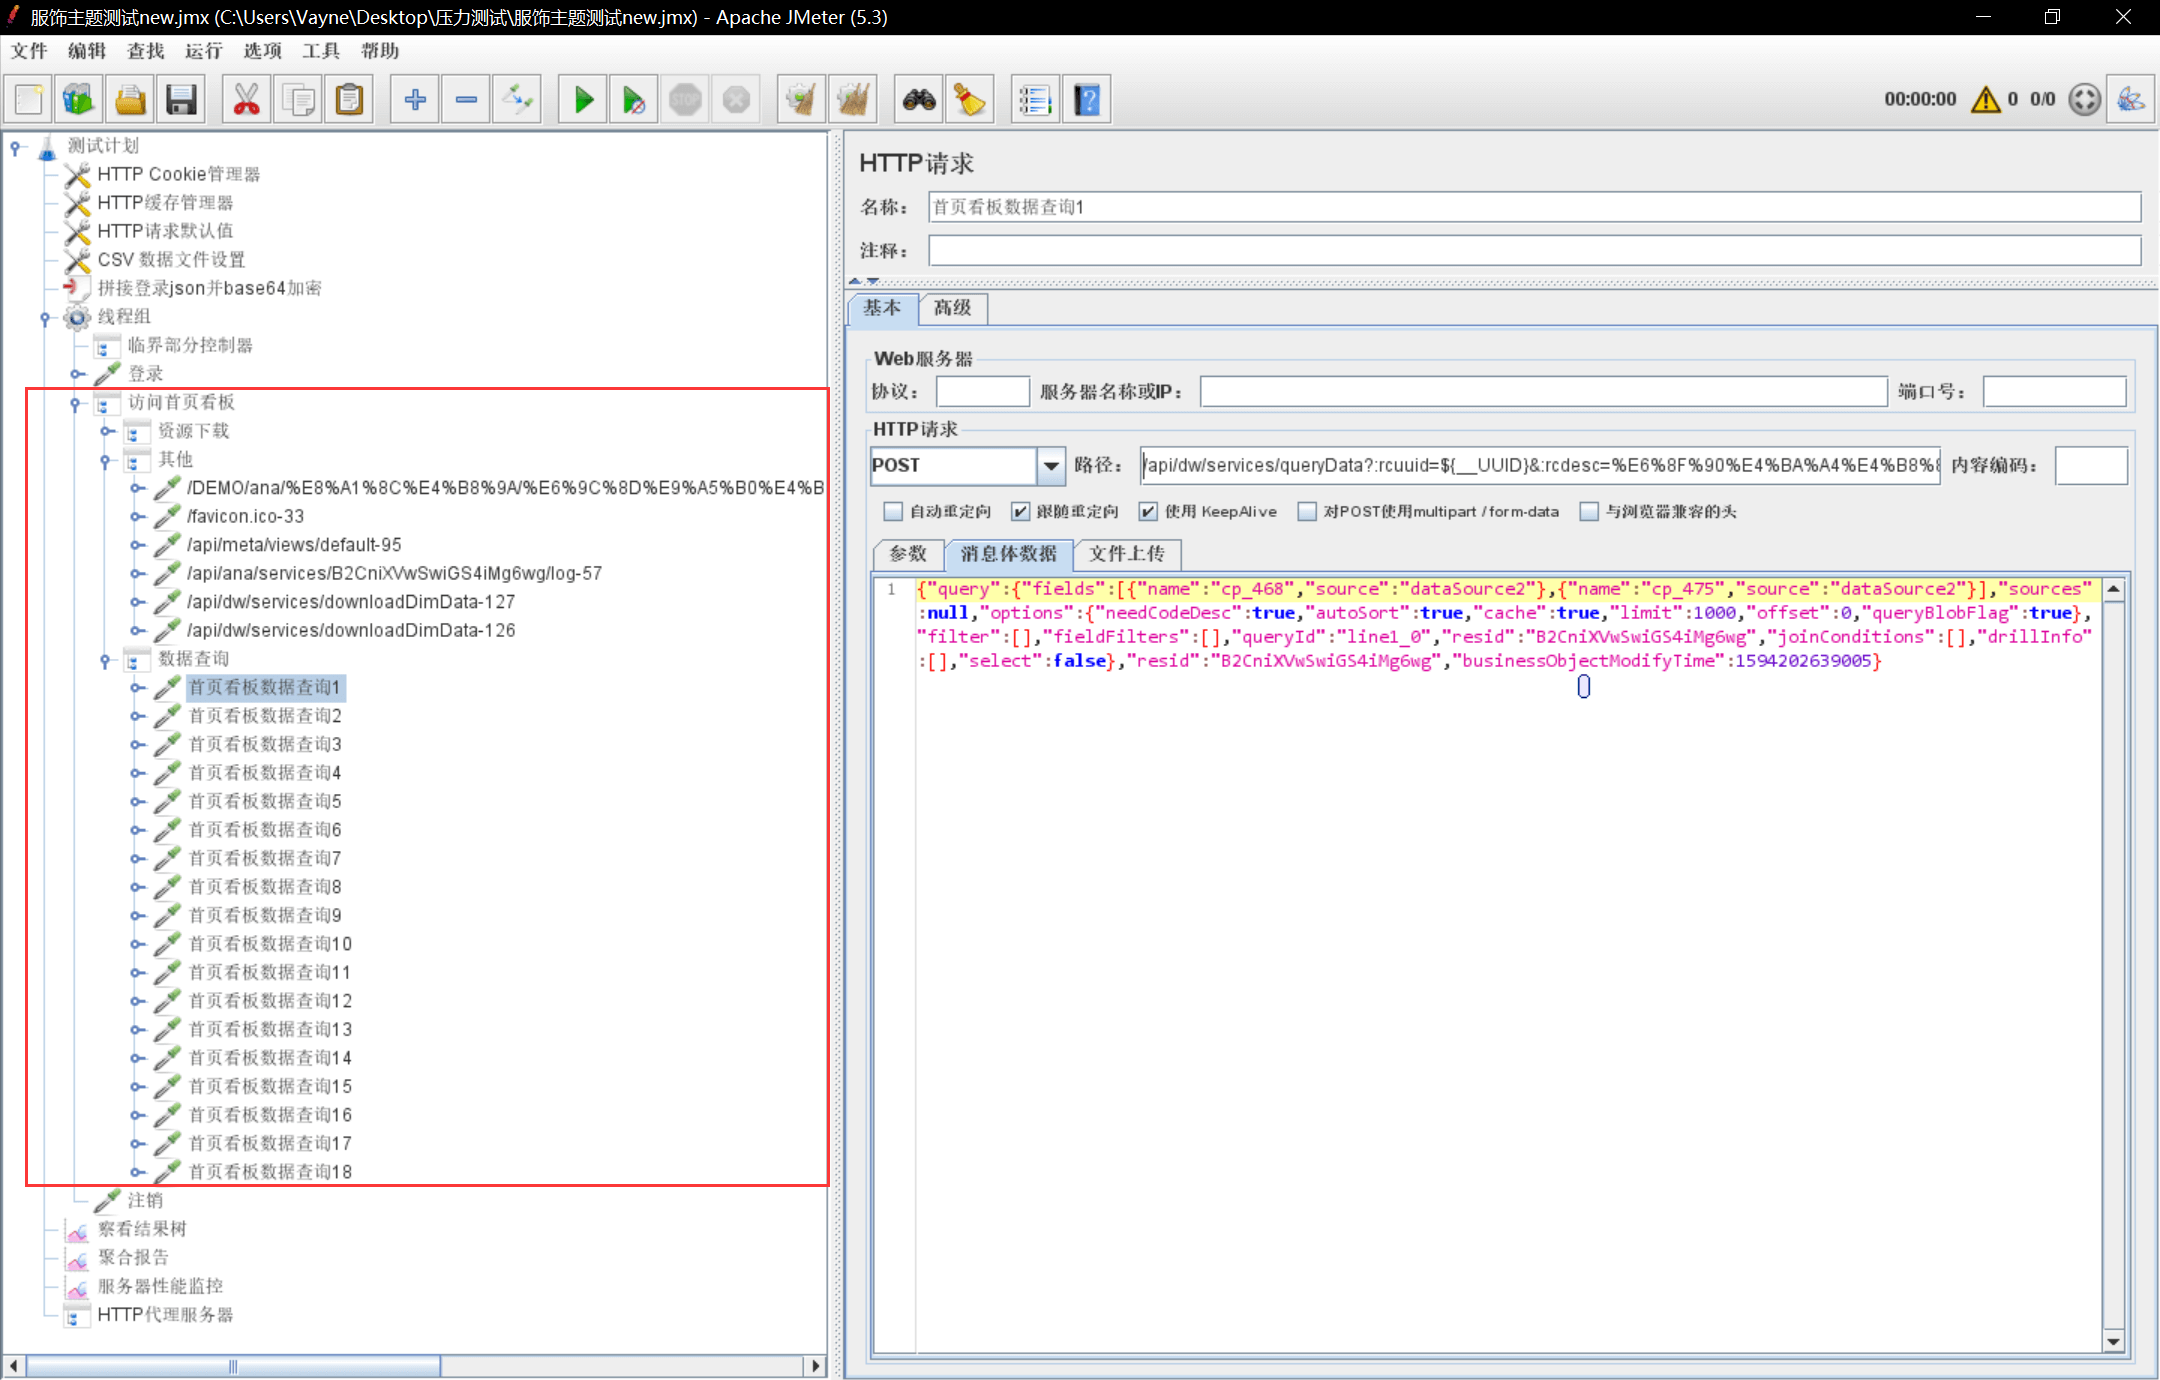Switch to the 高级 tab
2160x1380 pixels.
[x=952, y=308]
